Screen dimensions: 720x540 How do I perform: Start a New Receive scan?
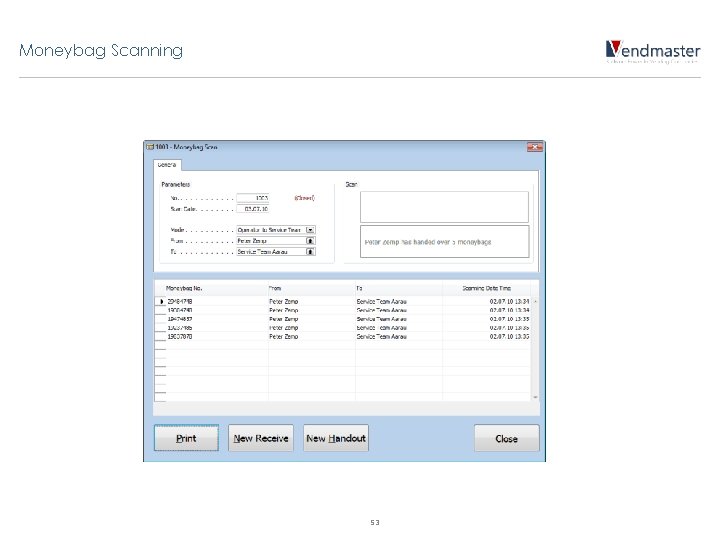point(261,438)
